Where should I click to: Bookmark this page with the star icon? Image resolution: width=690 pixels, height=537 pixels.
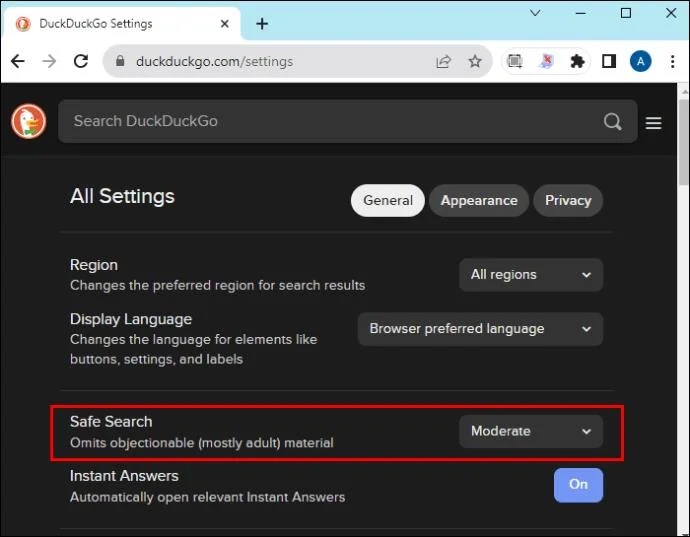(x=474, y=61)
